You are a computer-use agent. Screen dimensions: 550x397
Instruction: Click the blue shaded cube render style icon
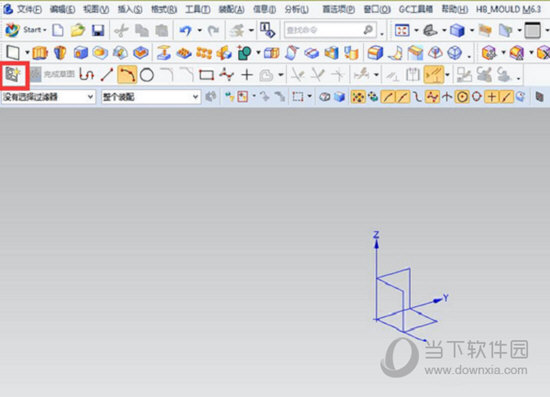457,31
